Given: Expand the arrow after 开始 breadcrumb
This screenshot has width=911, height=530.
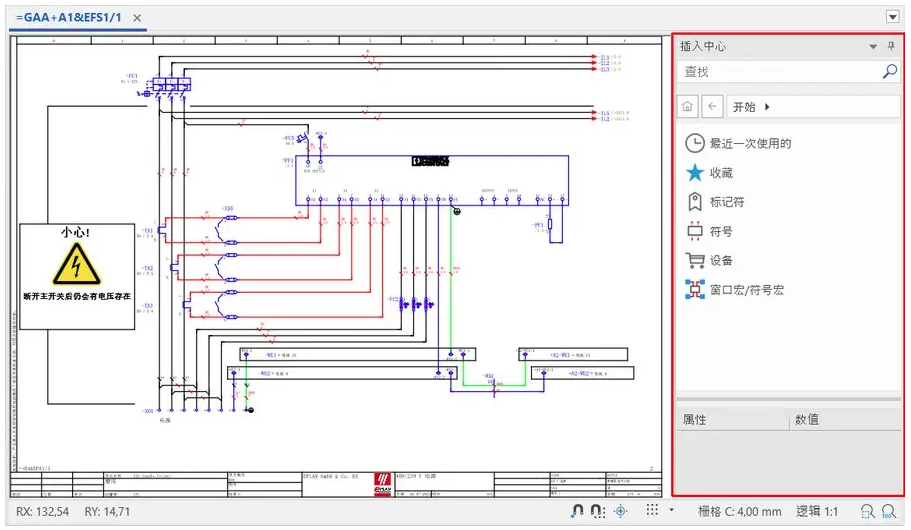Looking at the screenshot, I should 767,107.
